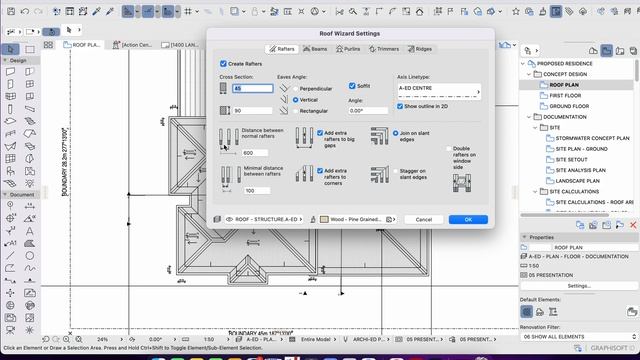The image size is (640, 360).
Task: Click zoom in magnifier at bottom bar
Action: (66, 339)
